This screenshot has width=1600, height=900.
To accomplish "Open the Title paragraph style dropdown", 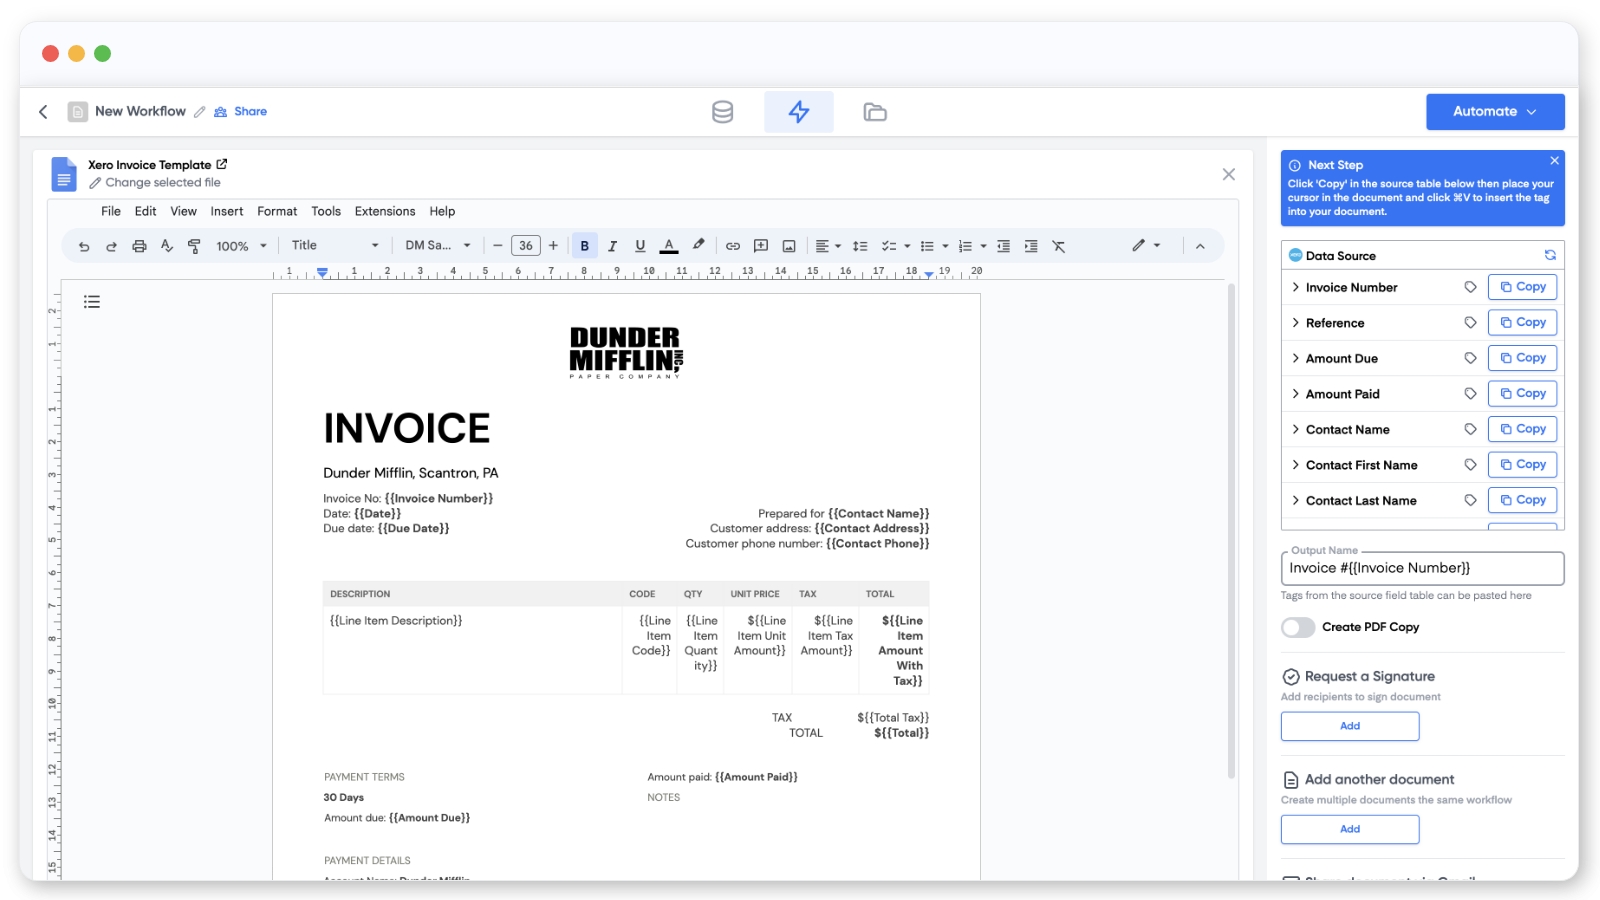I will 335,246.
